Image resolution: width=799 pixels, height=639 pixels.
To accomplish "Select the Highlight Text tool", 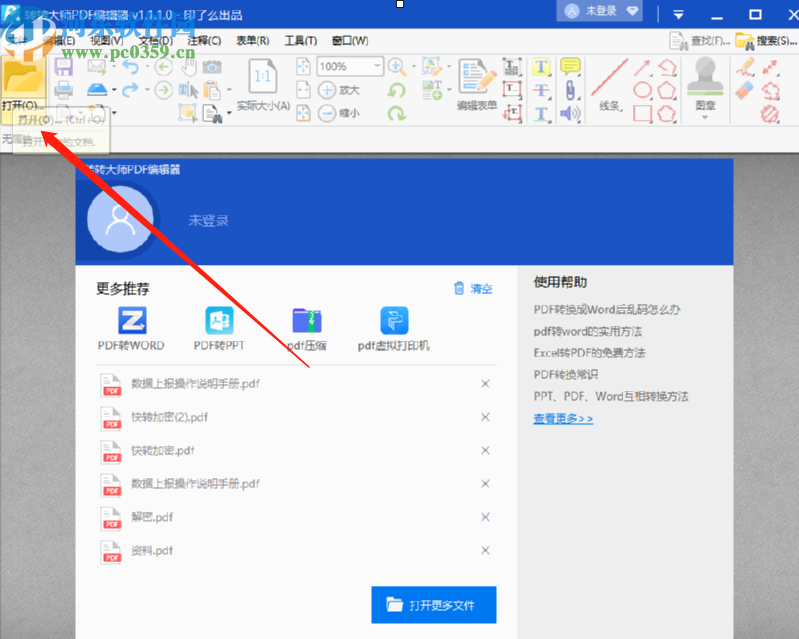I will point(541,67).
